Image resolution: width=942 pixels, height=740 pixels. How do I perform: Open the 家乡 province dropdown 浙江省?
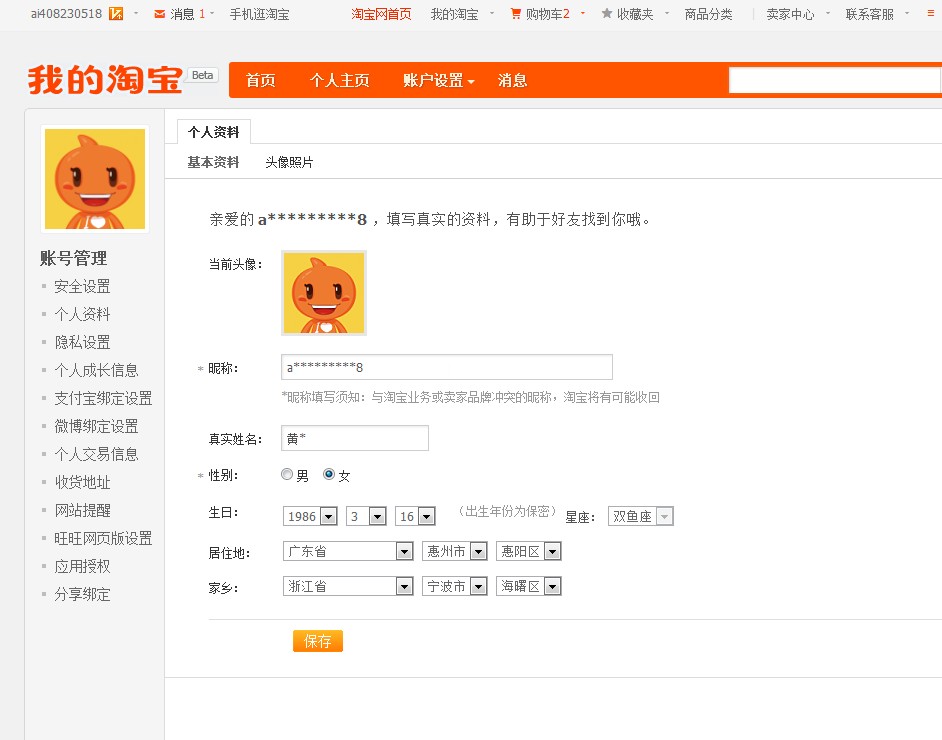coord(348,586)
